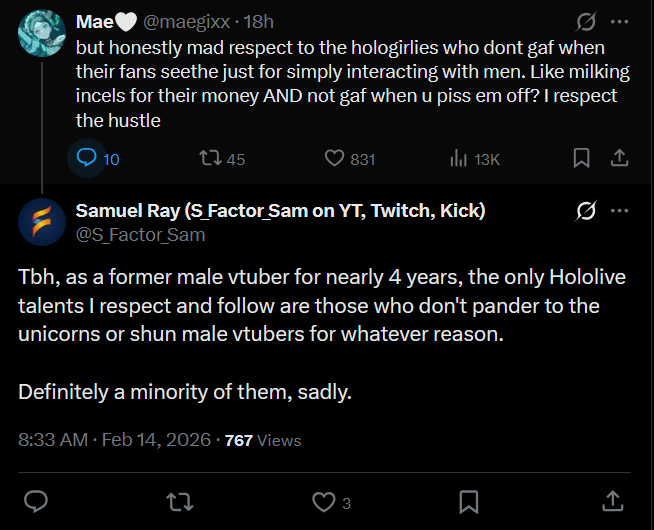Reply to Samuel Ray's tweet

[x=36, y=501]
